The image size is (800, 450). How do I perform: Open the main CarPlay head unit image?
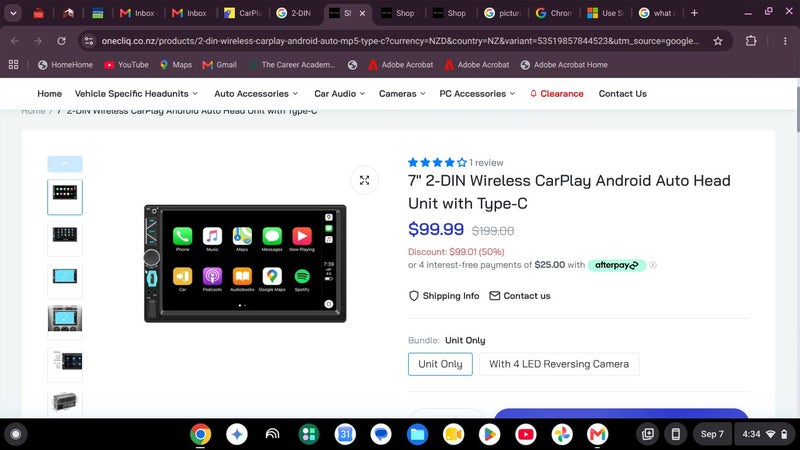coord(245,264)
